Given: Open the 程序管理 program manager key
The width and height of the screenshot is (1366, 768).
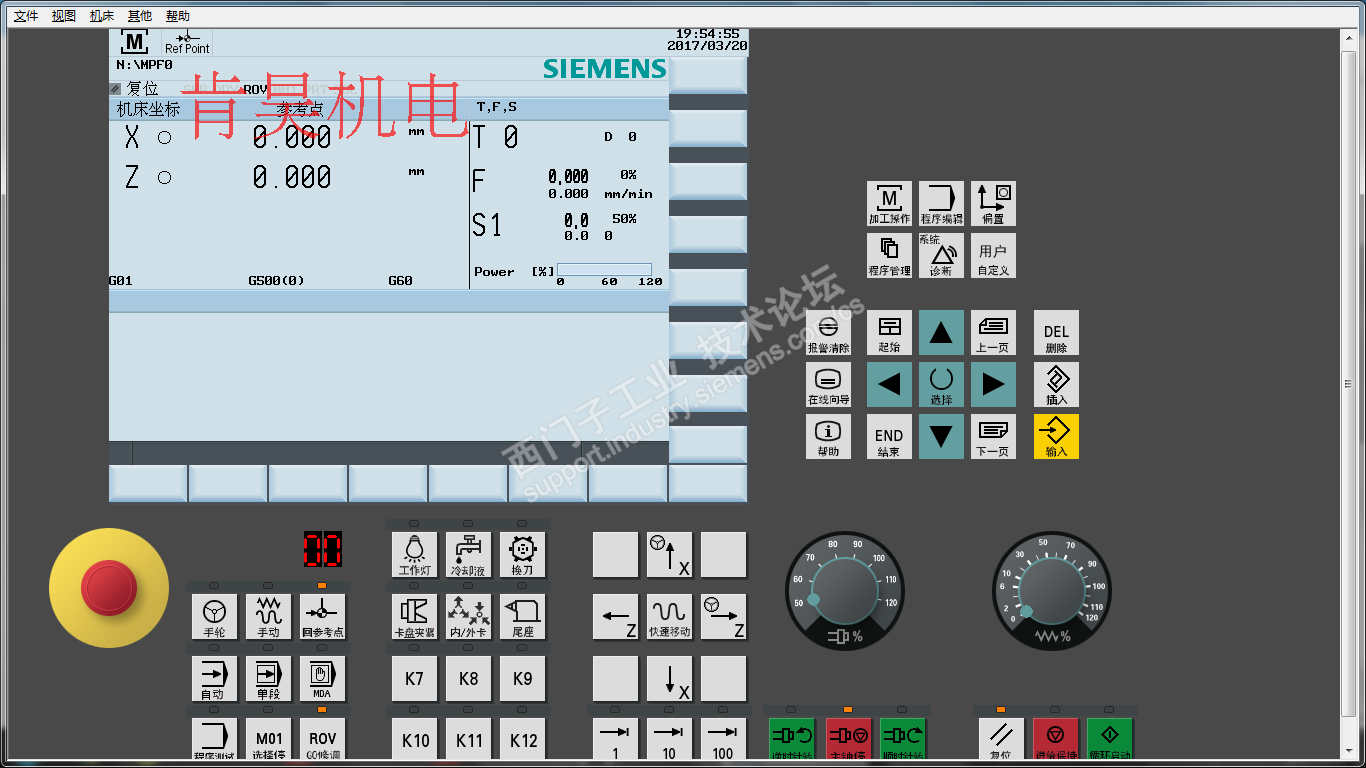Looking at the screenshot, I should pyautogui.click(x=889, y=256).
